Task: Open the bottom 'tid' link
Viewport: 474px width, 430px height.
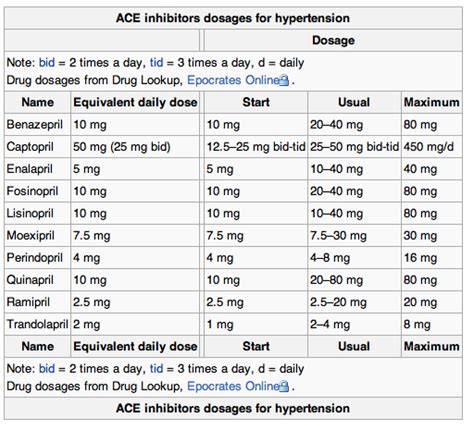Action: pos(156,369)
